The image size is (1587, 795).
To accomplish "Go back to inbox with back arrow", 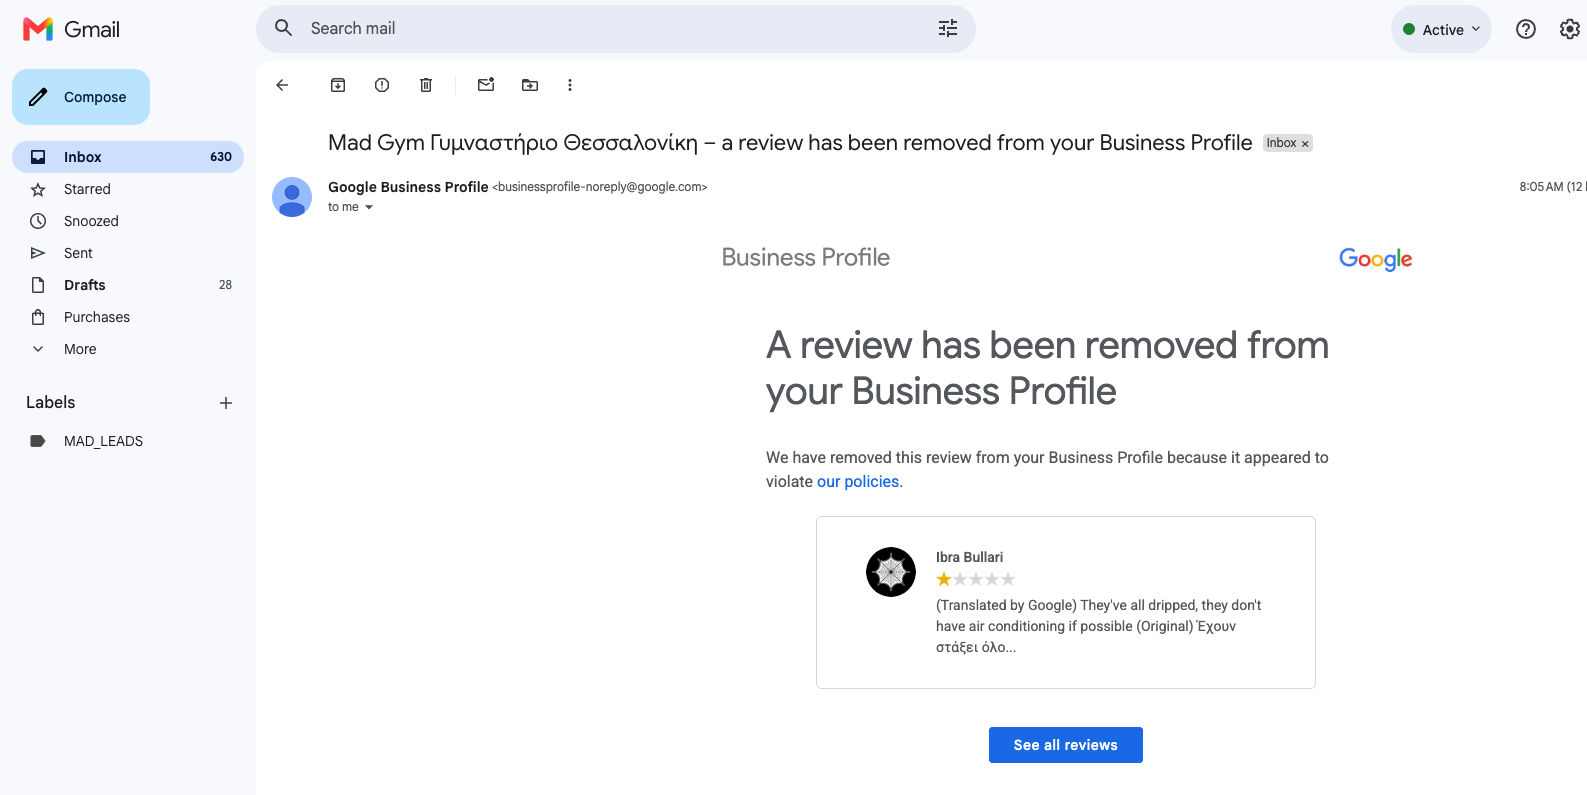I will click(282, 85).
